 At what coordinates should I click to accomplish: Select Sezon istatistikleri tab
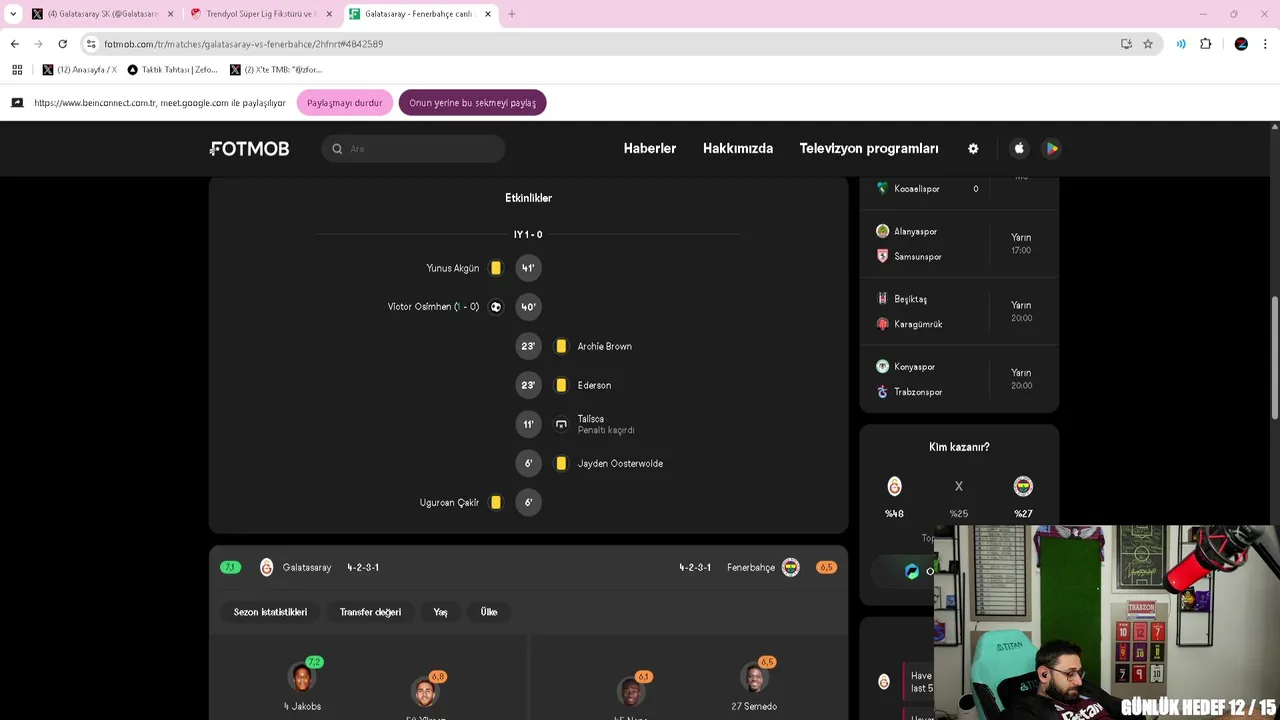click(270, 612)
